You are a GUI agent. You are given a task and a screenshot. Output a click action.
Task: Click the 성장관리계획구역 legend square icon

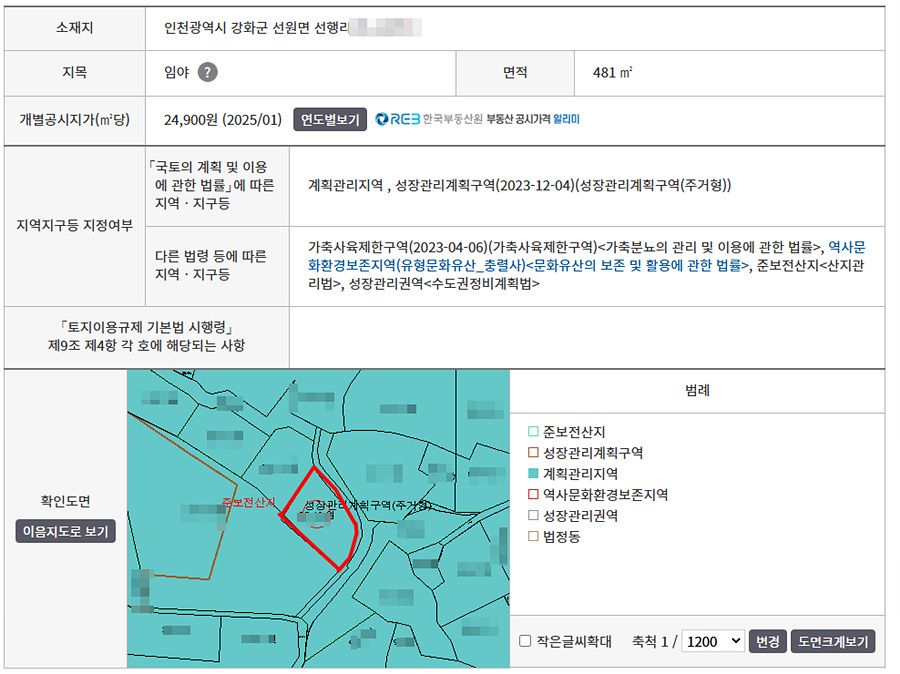[533, 452]
